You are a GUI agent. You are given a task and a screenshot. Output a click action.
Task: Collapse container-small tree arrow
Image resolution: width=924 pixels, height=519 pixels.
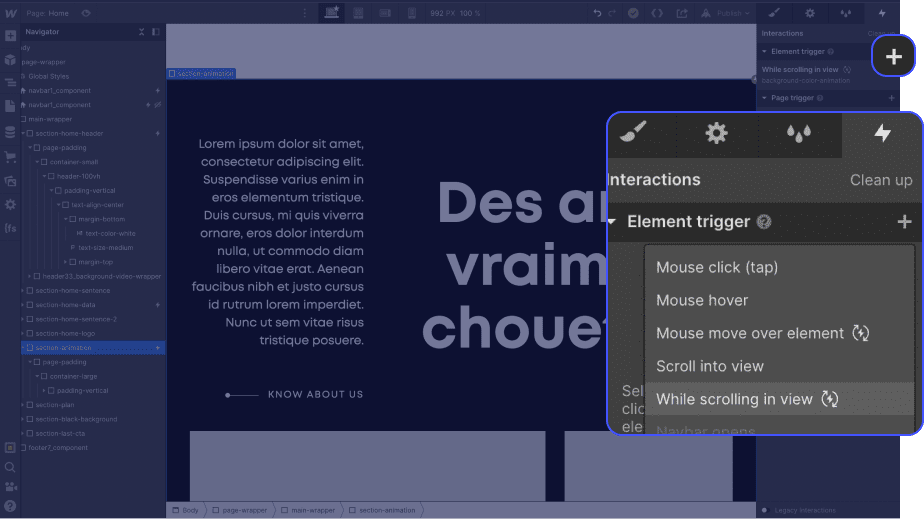(37, 162)
